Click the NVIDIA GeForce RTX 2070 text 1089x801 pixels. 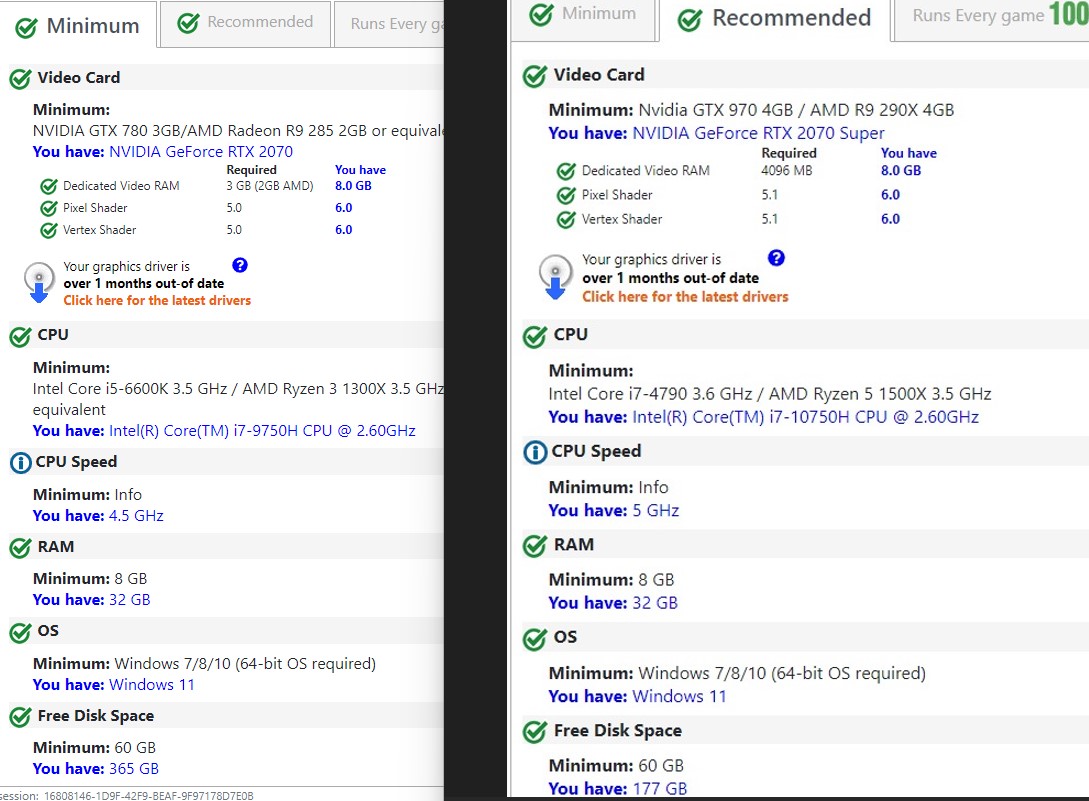pyautogui.click(x=201, y=151)
